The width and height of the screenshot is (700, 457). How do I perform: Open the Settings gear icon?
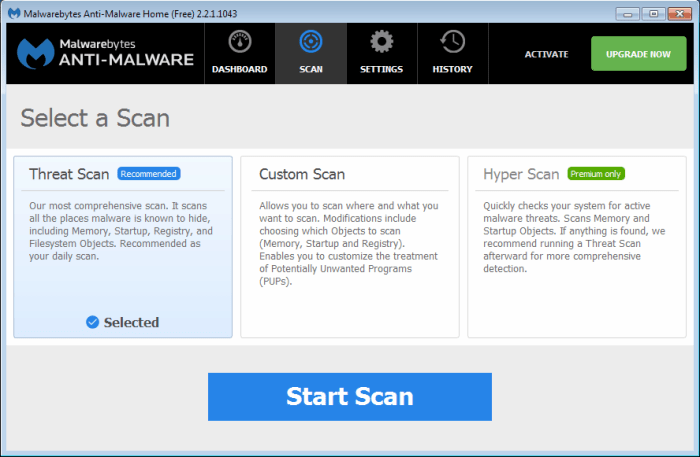tap(382, 42)
